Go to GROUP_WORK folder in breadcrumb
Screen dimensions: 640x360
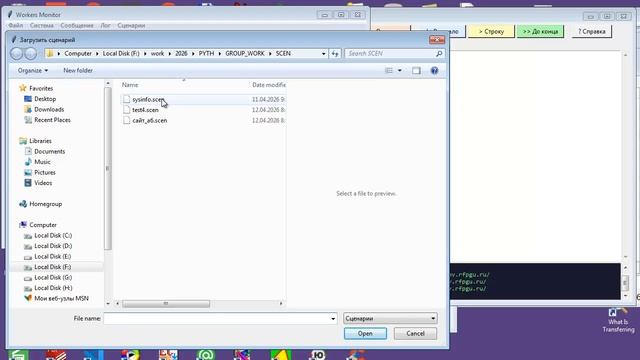pyautogui.click(x=245, y=53)
